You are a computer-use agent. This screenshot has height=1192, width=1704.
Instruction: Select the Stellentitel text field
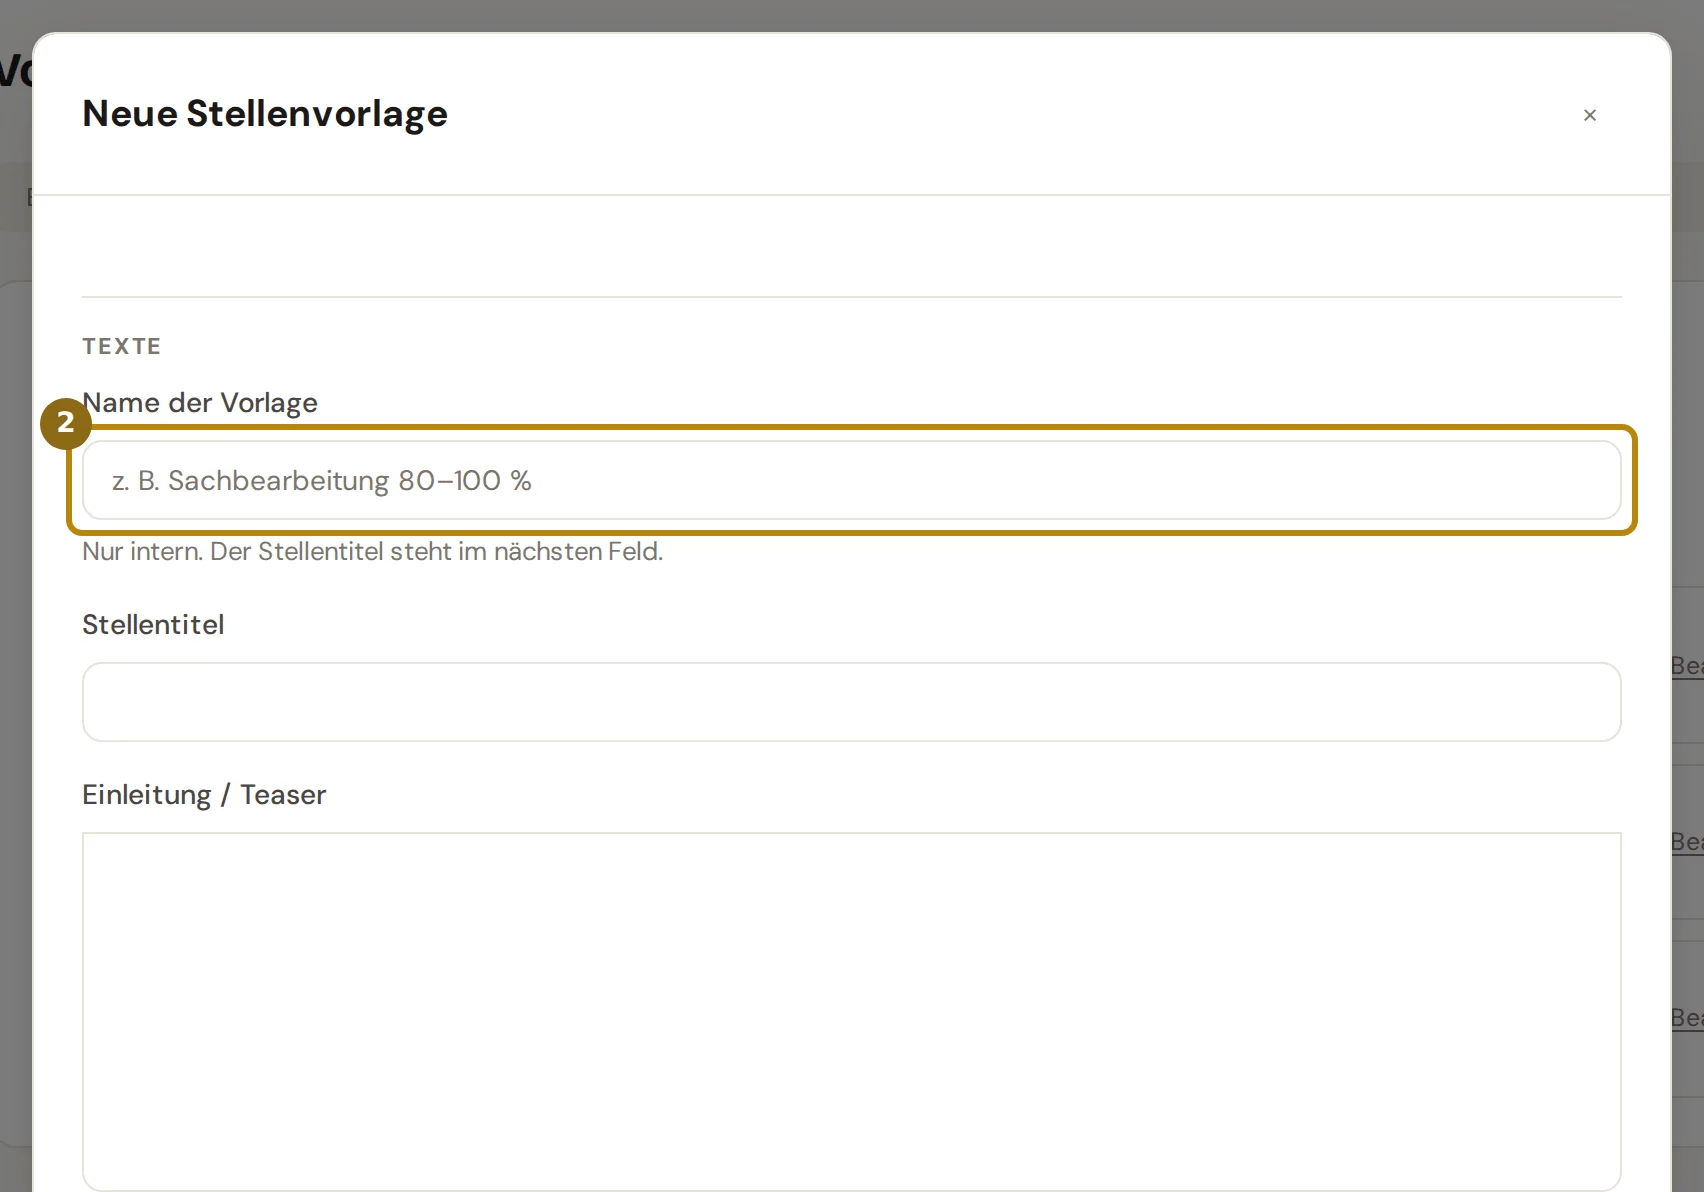(x=852, y=702)
